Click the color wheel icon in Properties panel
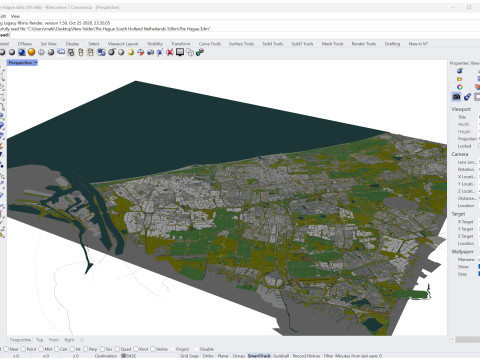Screen dimensions: 480x360 coord(460,87)
